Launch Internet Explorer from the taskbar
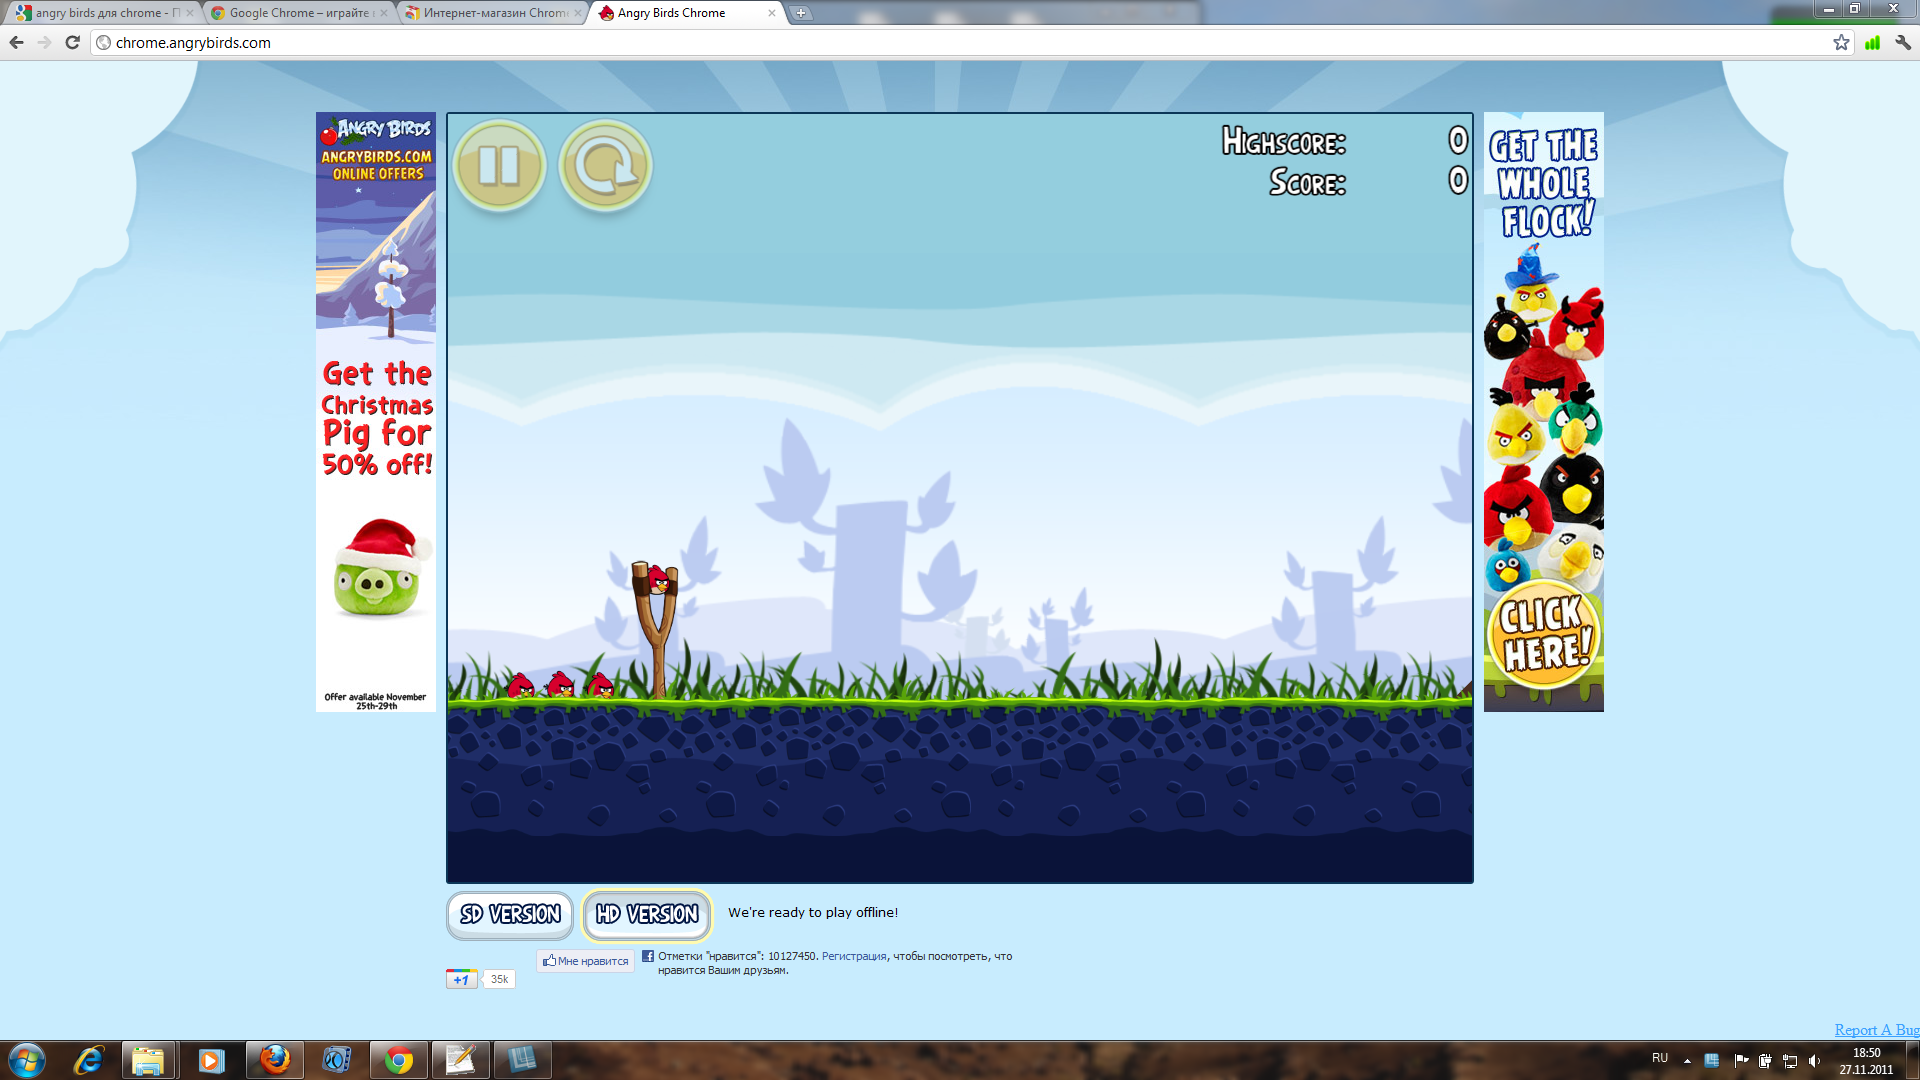1920x1080 pixels. coord(88,1060)
